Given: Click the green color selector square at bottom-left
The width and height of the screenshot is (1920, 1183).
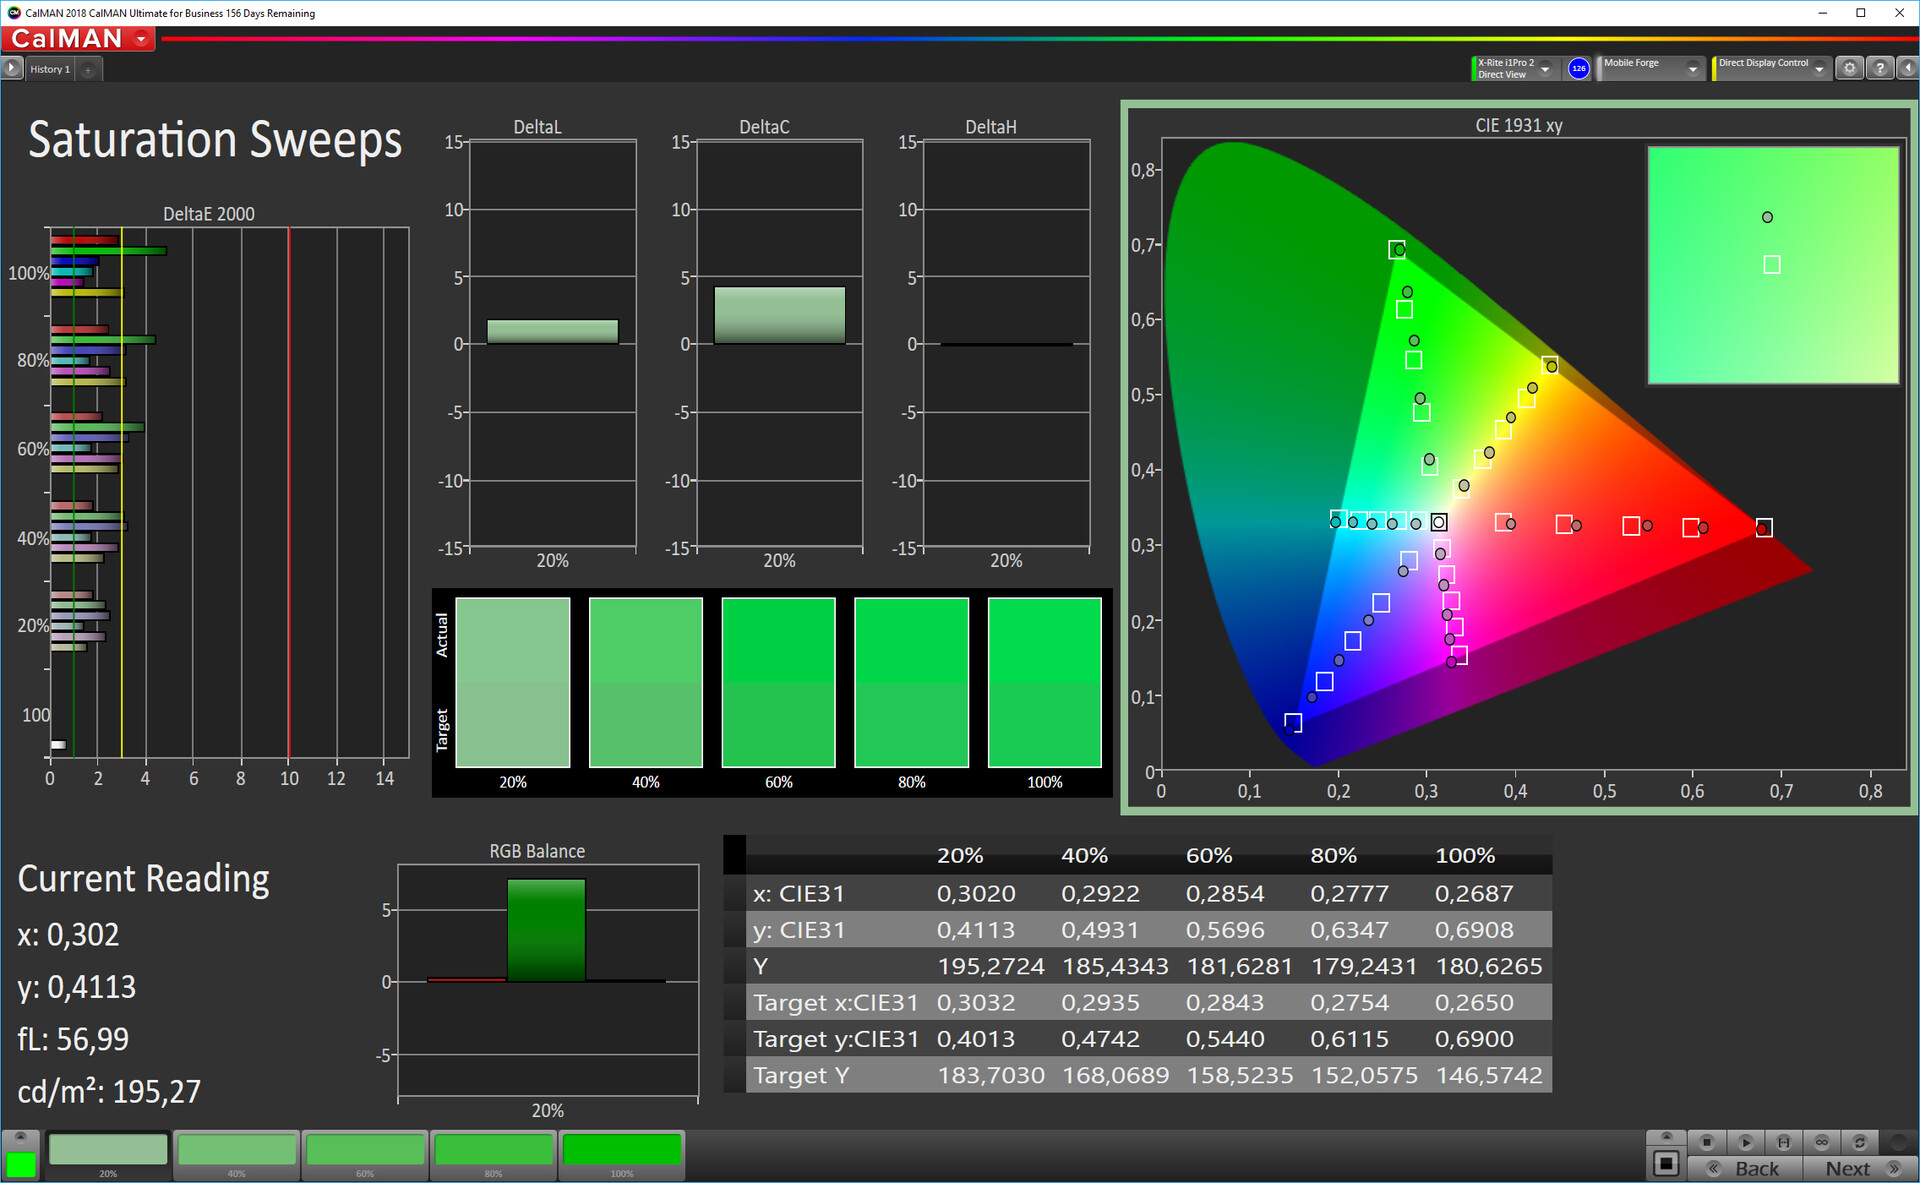Looking at the screenshot, I should click(20, 1164).
